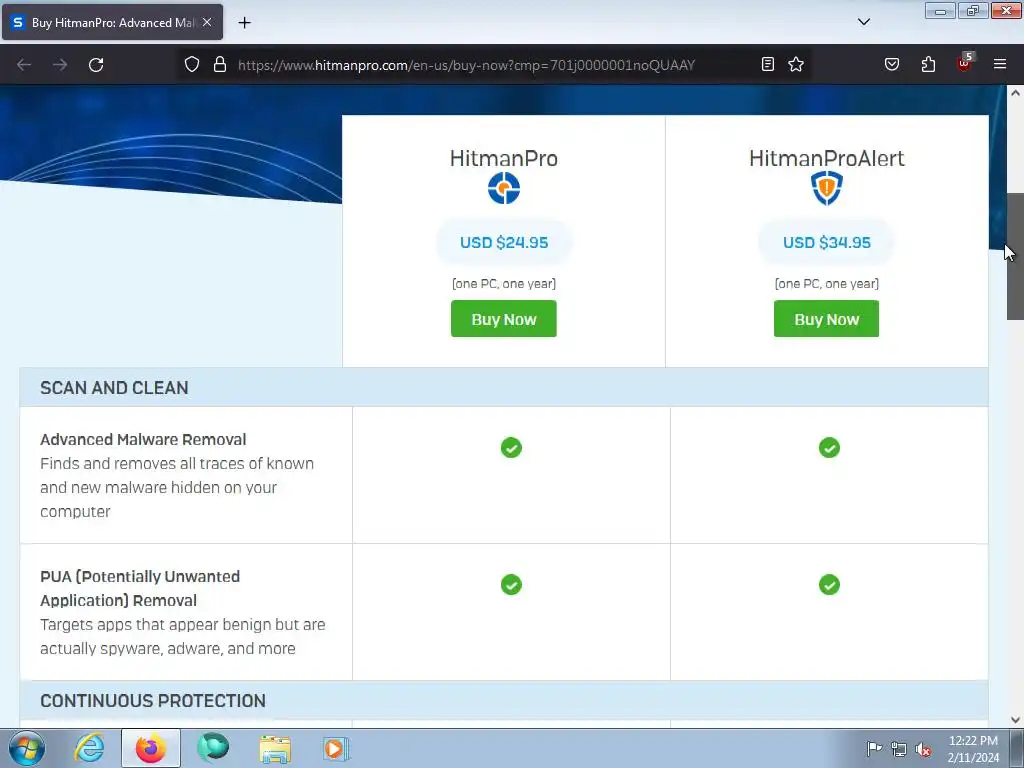
Task: Go back with the browser back arrow
Action: point(24,65)
